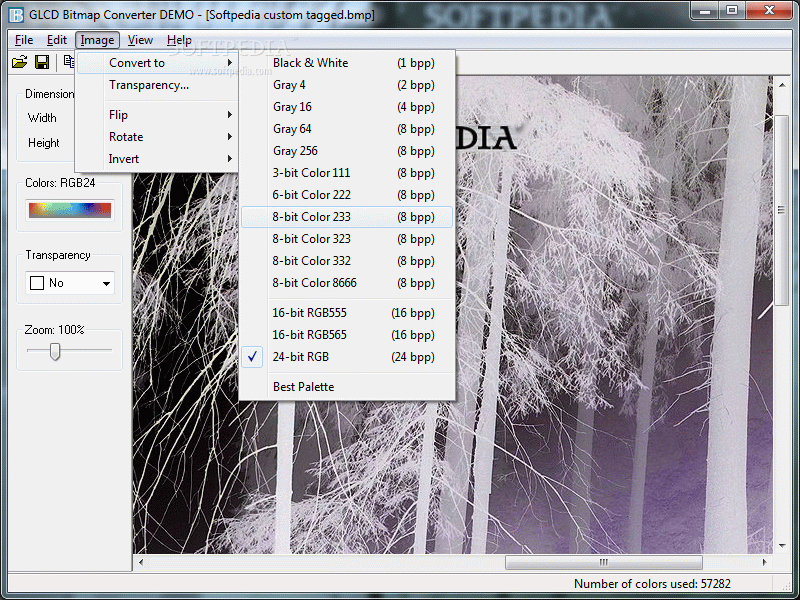Click the Open file folder icon
Viewport: 800px width, 600px height.
tap(19, 62)
